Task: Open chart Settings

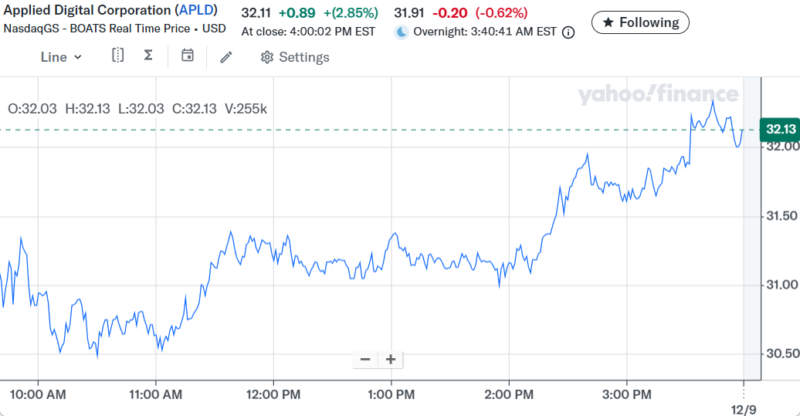Action: (294, 57)
